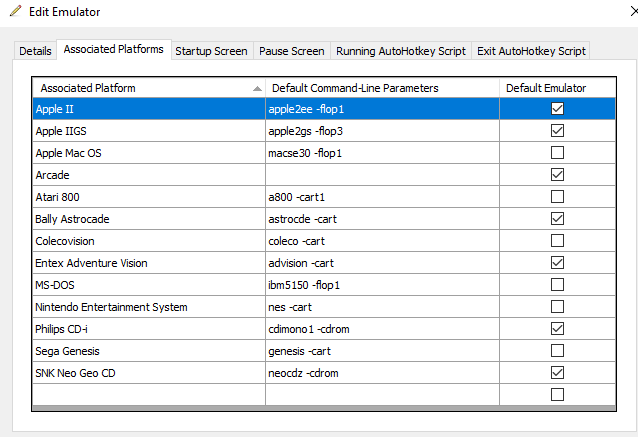Click the cdimono1 -cdrom parameter cell
Viewport: 638px width, 437px height.
382,328
